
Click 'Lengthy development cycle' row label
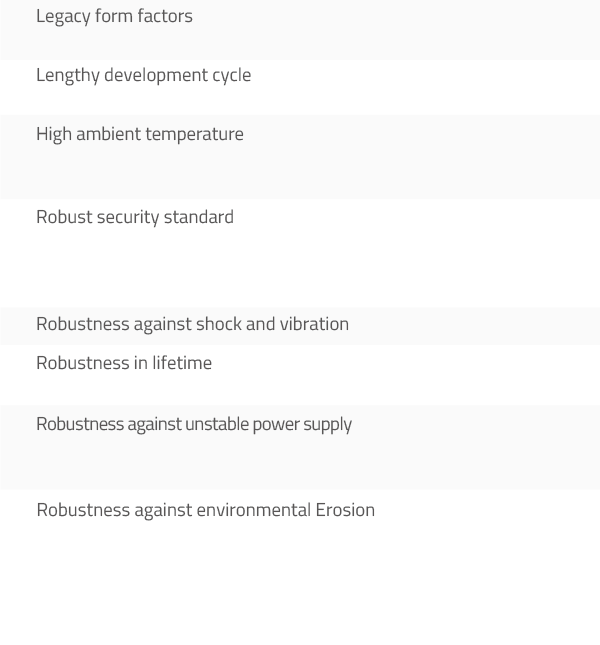tap(144, 76)
